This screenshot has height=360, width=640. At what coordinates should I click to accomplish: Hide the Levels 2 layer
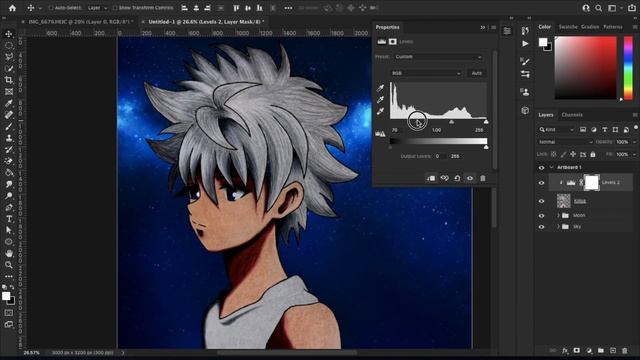click(542, 183)
